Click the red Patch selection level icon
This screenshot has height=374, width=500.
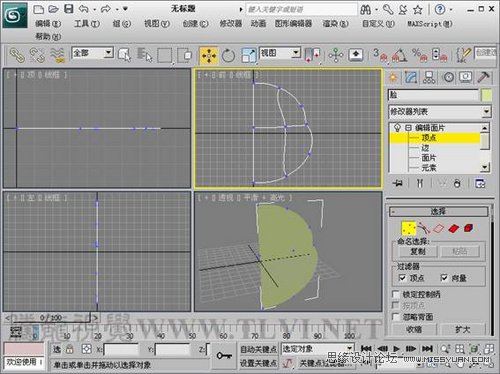coord(454,229)
